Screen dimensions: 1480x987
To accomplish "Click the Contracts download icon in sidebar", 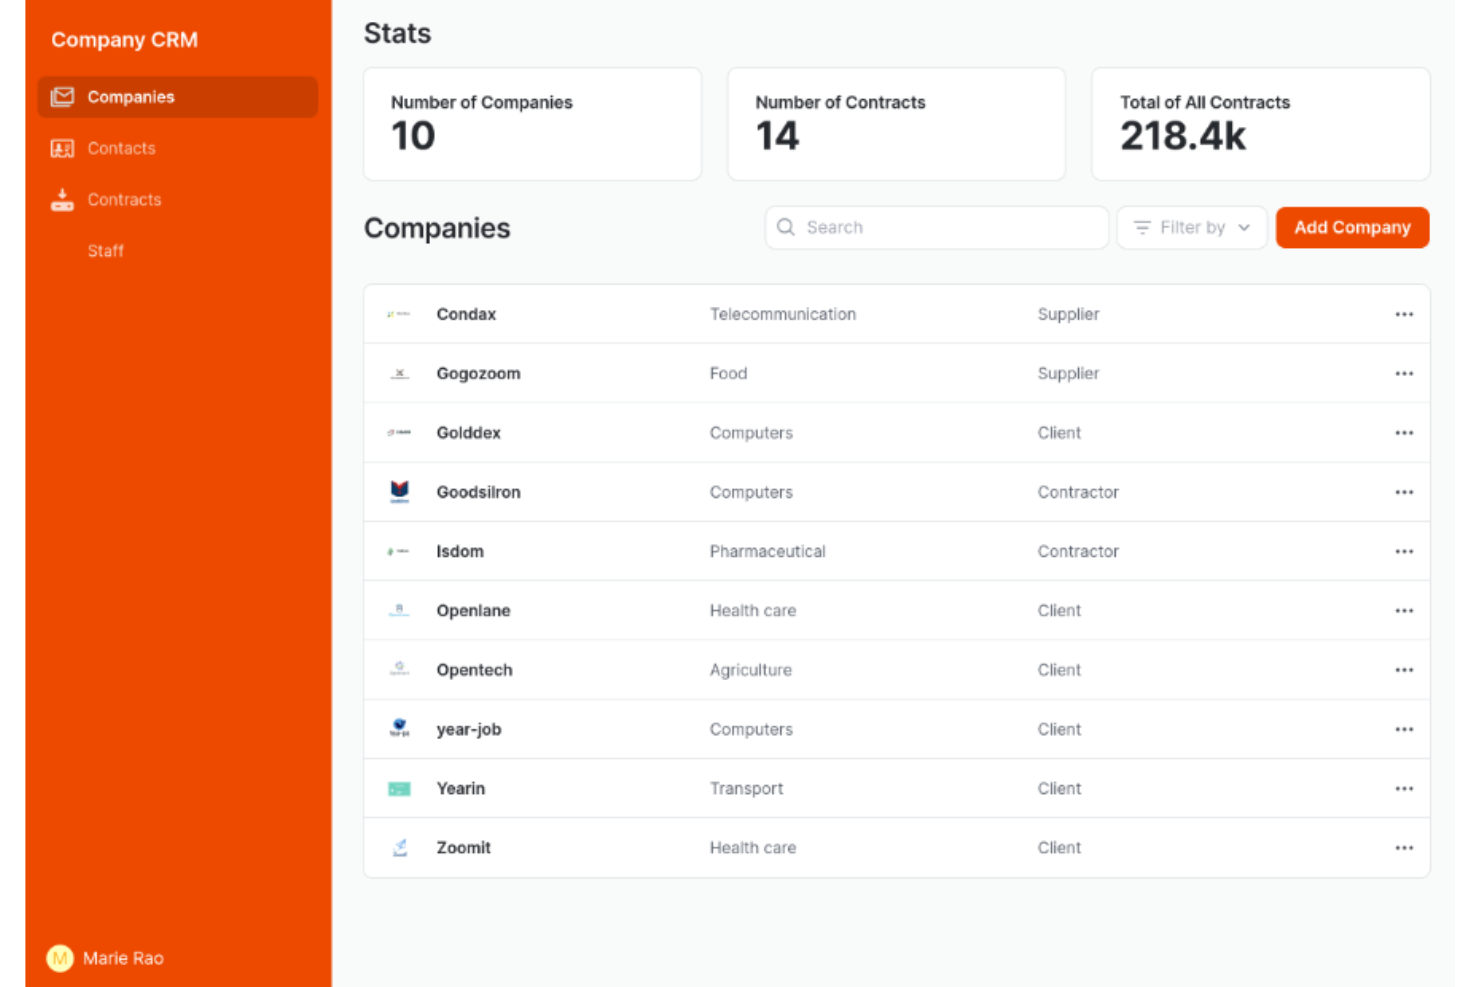I will (x=62, y=199).
